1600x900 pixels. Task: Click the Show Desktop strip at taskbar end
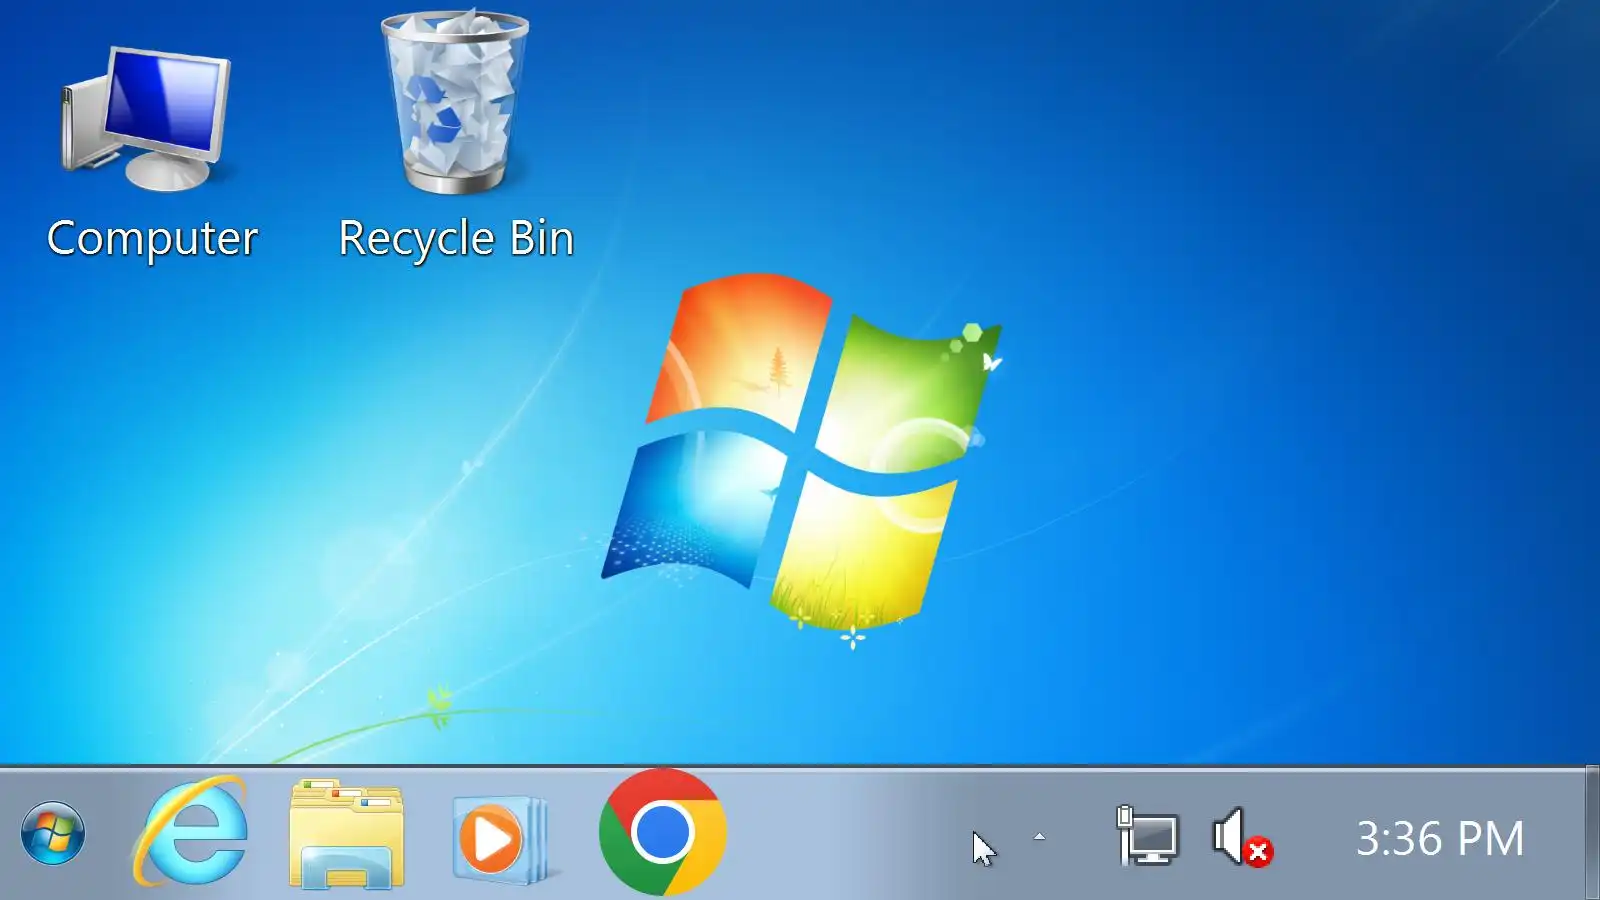tap(1592, 833)
